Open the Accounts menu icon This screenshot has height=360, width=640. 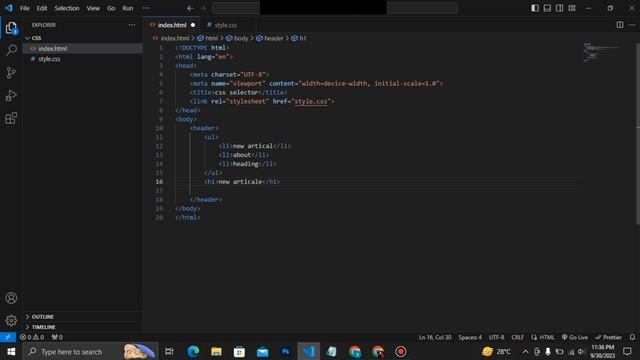click(x=11, y=298)
